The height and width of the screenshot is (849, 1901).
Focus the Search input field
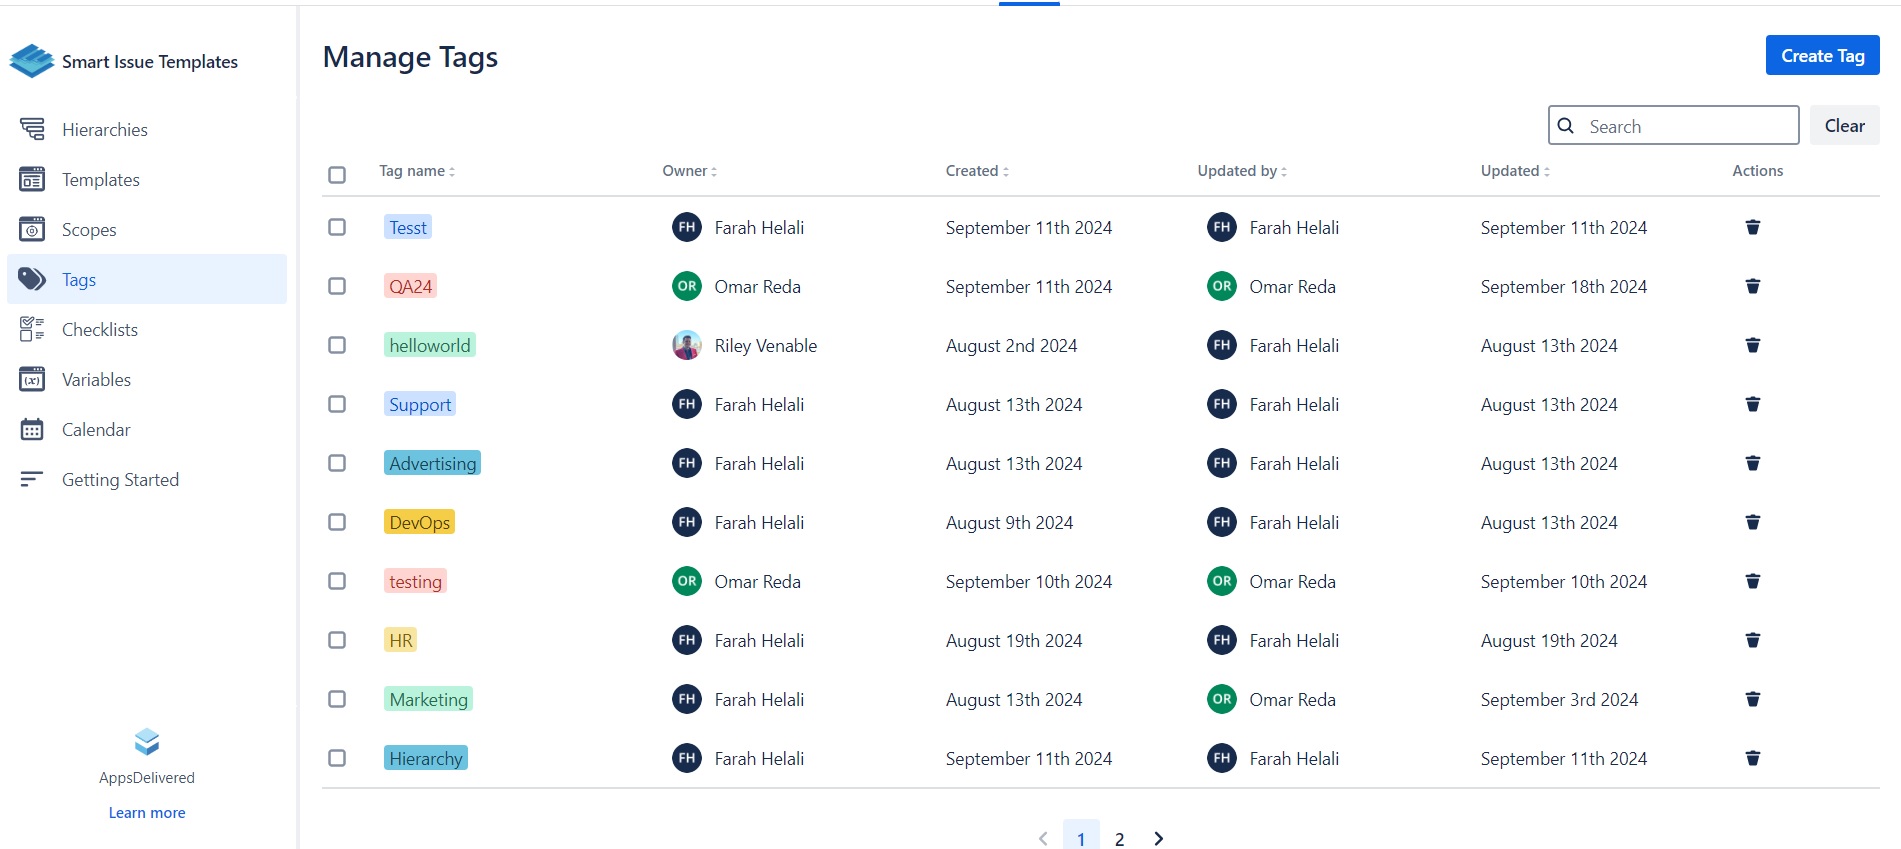[x=1688, y=127]
